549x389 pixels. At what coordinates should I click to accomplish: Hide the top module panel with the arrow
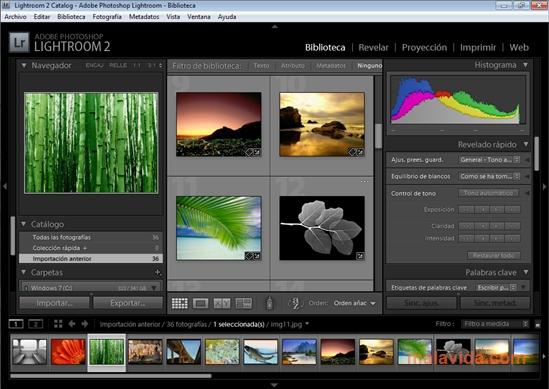coord(275,27)
